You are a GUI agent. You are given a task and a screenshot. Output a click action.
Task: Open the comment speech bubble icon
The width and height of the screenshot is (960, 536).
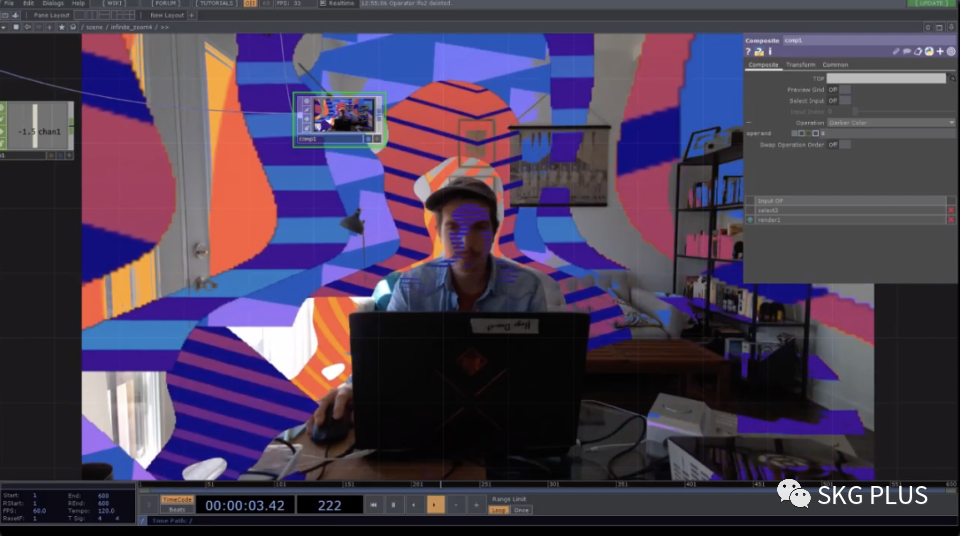907,51
